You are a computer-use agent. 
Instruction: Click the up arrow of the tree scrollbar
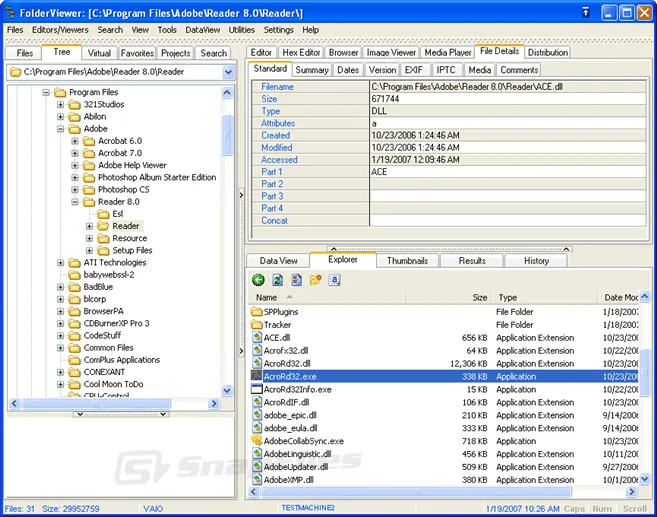pyautogui.click(x=227, y=92)
